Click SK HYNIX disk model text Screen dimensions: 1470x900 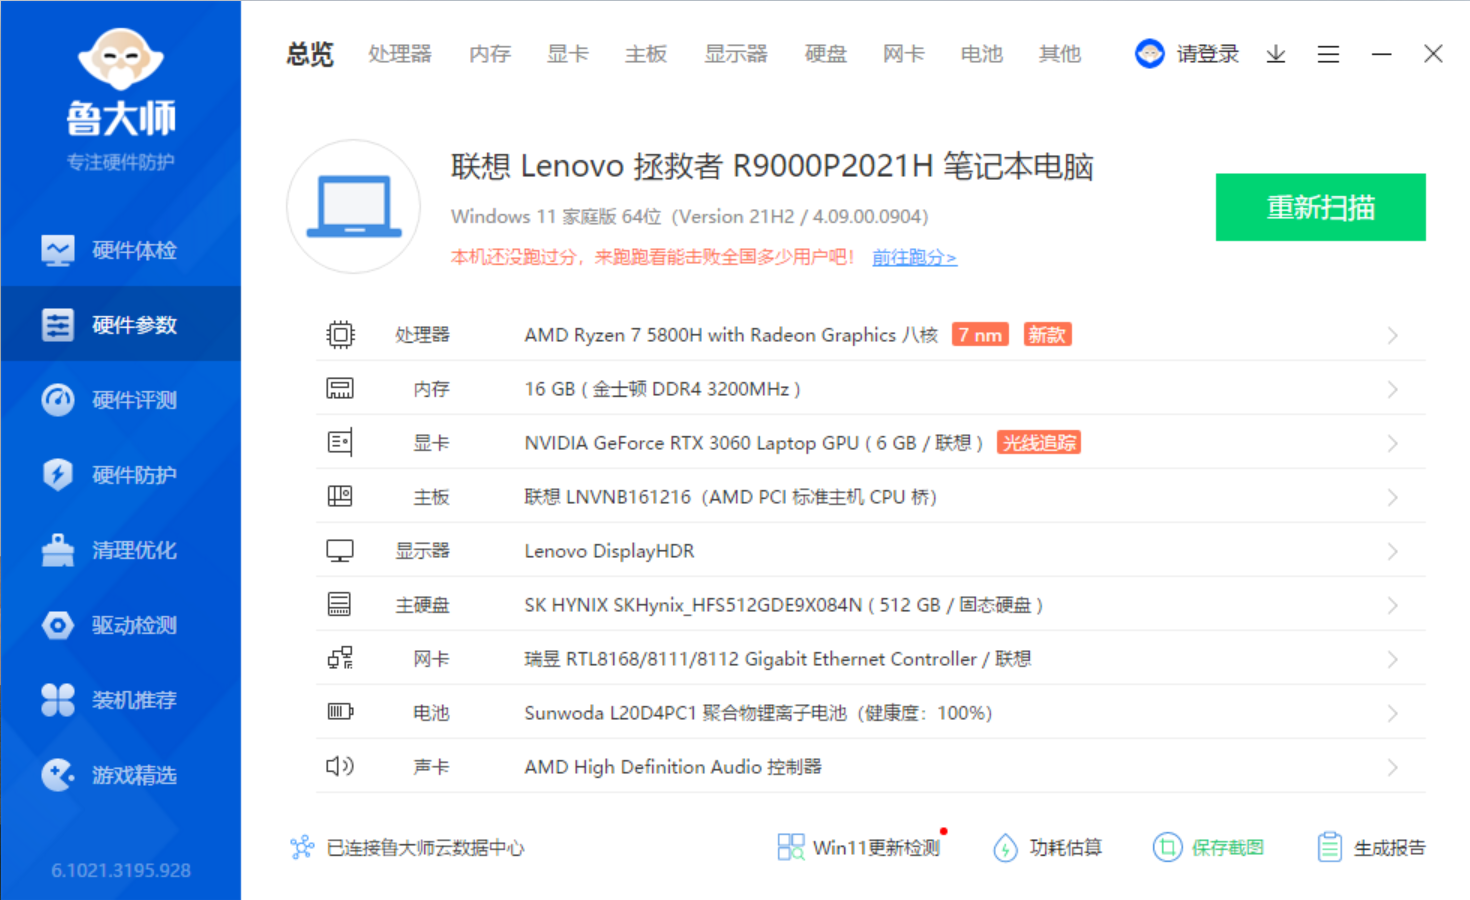783,605
